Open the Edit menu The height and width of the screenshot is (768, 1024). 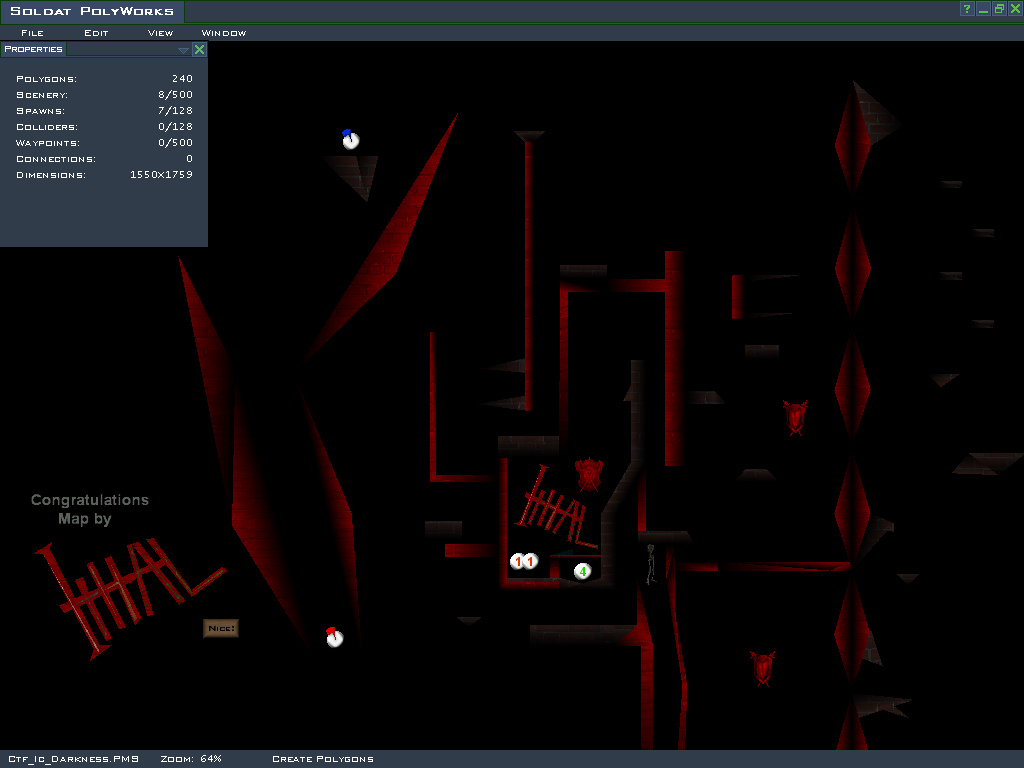tap(96, 33)
